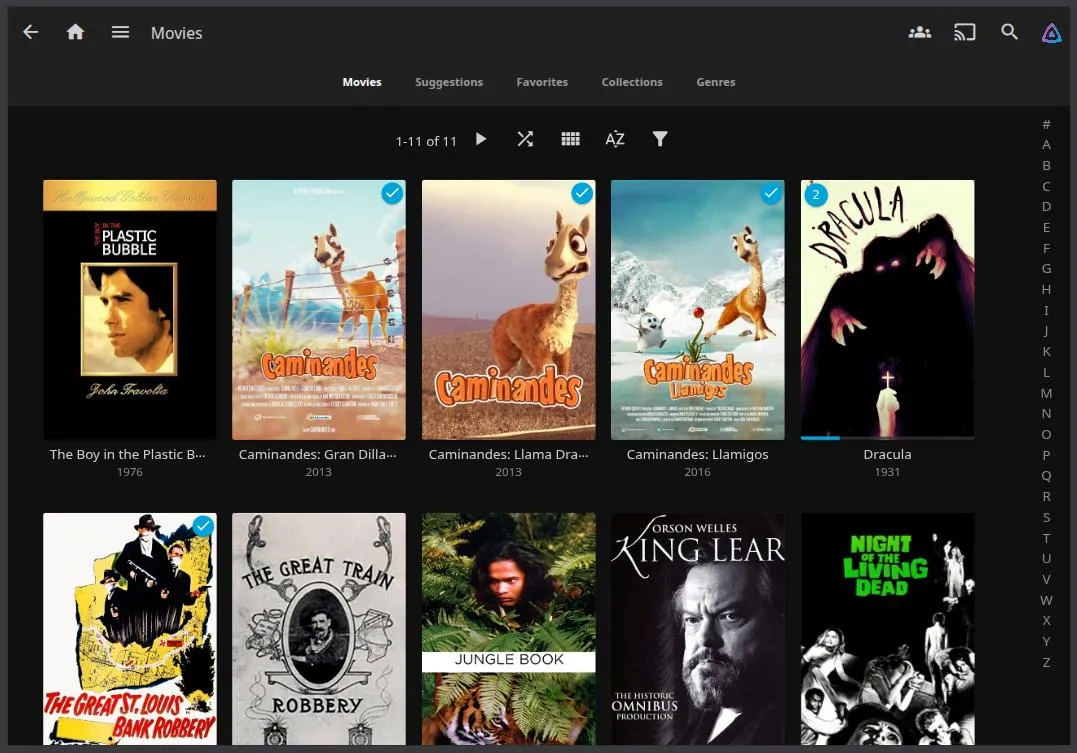Jump to letter B in alphabet picker
This screenshot has height=753, width=1077.
point(1046,165)
